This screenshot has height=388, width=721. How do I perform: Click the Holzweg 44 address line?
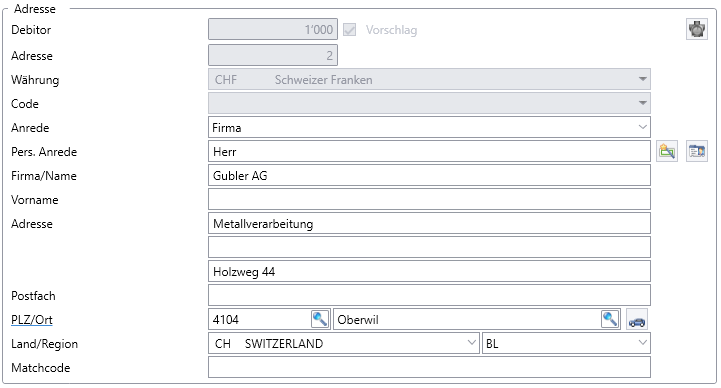[x=429, y=271]
